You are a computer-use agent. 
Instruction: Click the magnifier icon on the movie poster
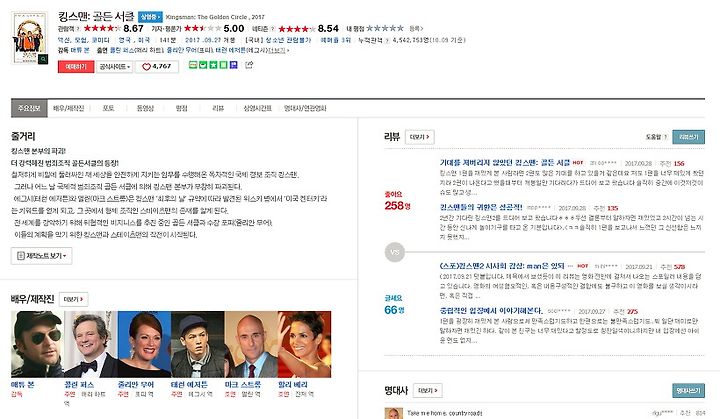[x=43, y=59]
